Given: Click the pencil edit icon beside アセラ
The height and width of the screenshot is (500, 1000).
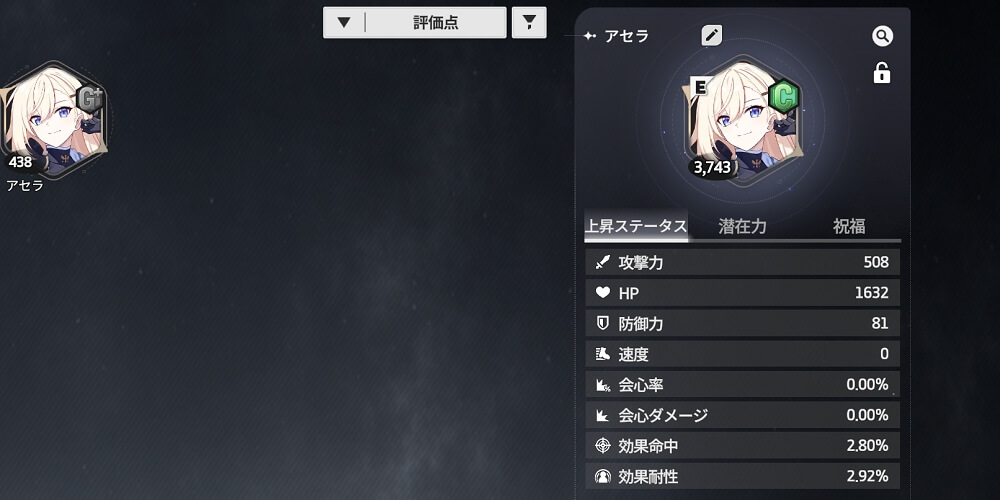Looking at the screenshot, I should (712, 36).
